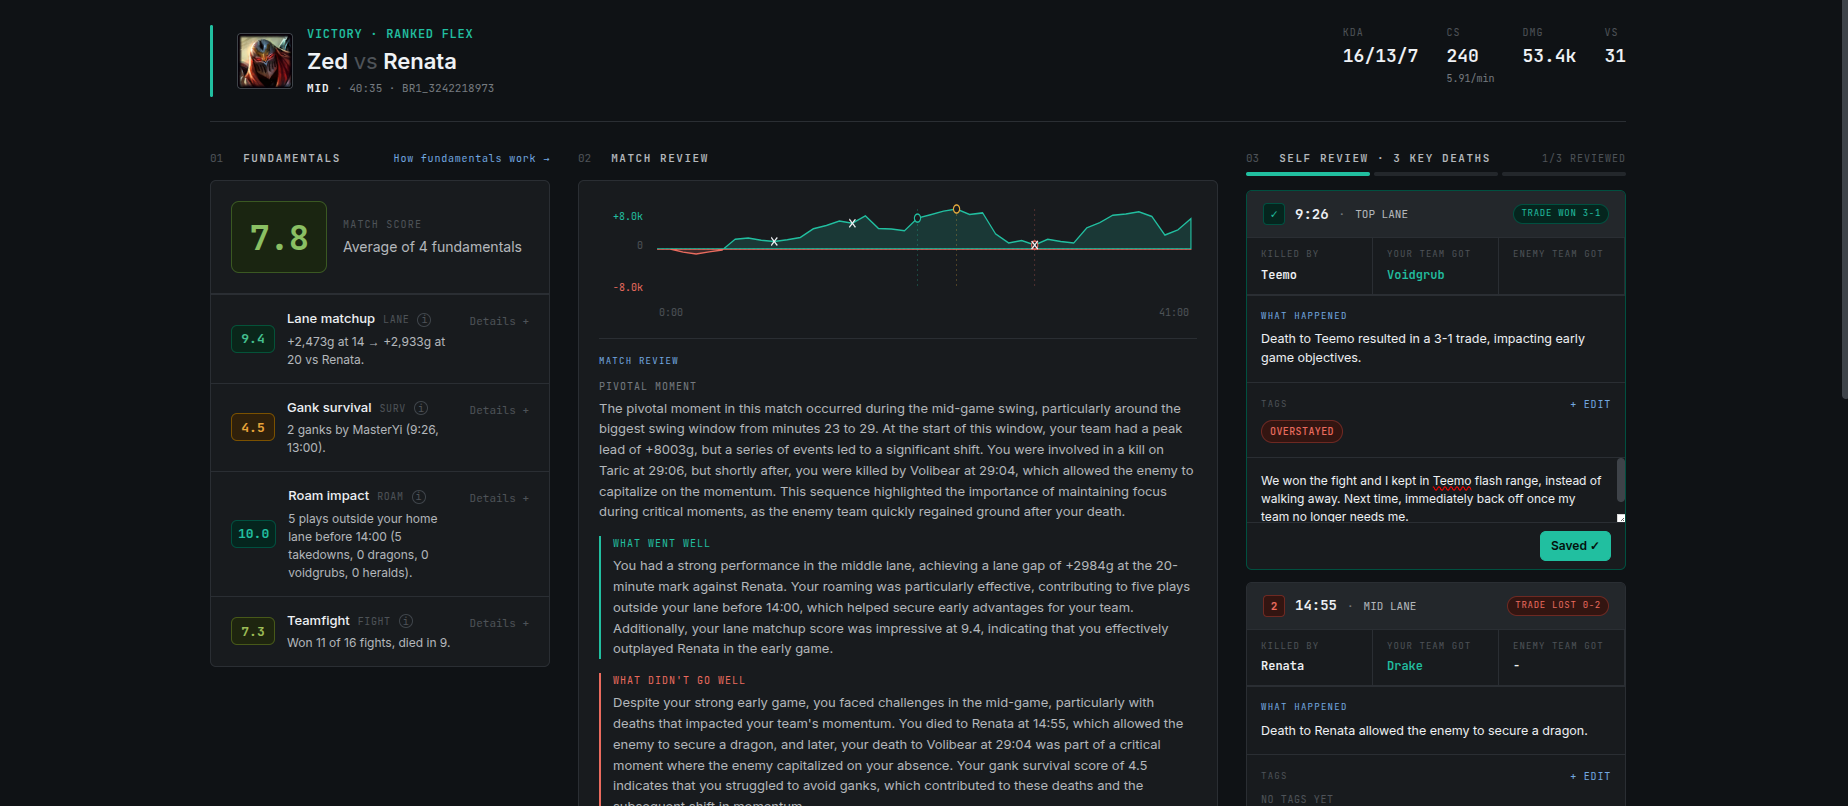Open the Lane matchup info icon
Screen dimensions: 1848x806
[x=424, y=320]
